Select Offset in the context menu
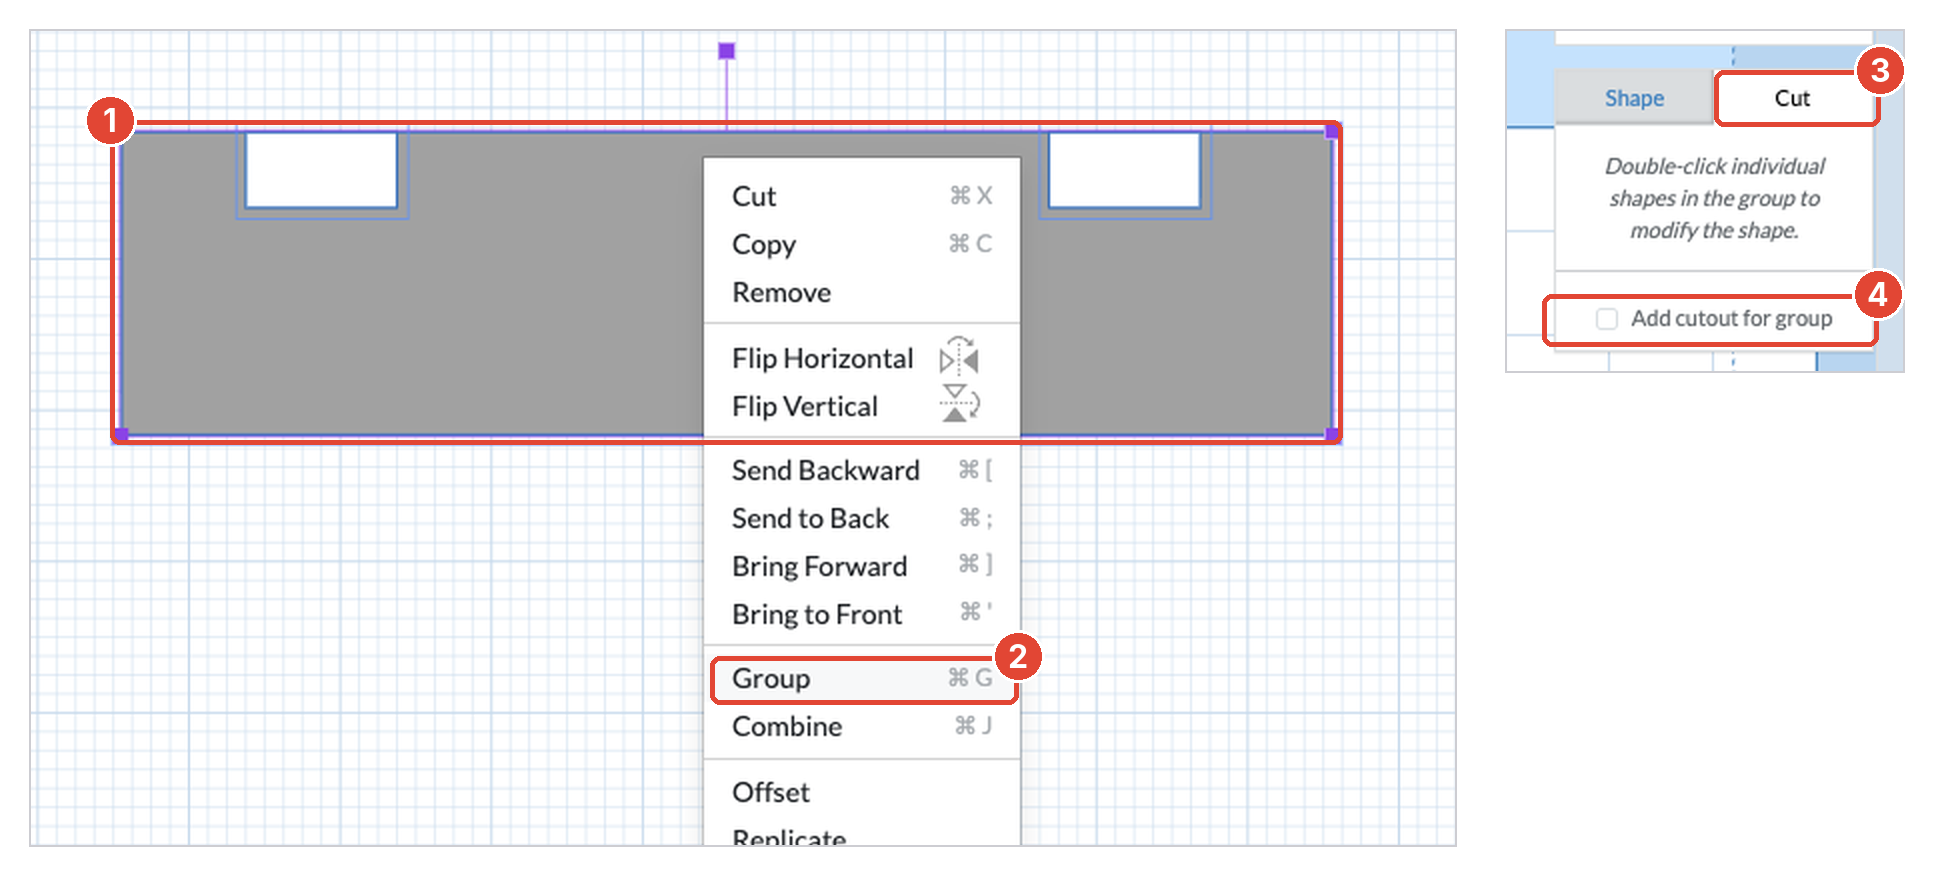 (861, 792)
